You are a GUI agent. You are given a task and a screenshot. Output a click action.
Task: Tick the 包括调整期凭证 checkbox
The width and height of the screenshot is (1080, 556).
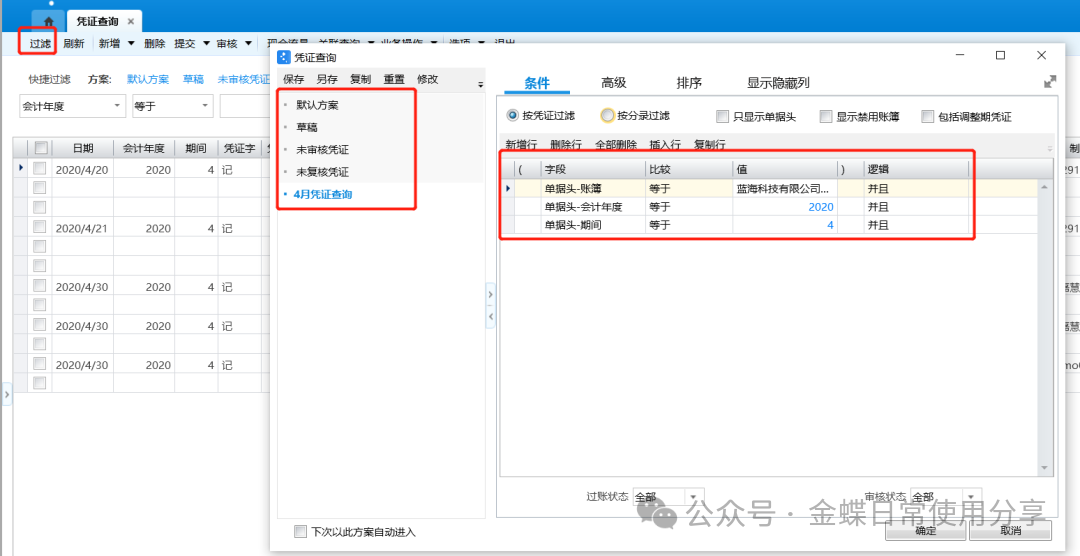point(928,116)
